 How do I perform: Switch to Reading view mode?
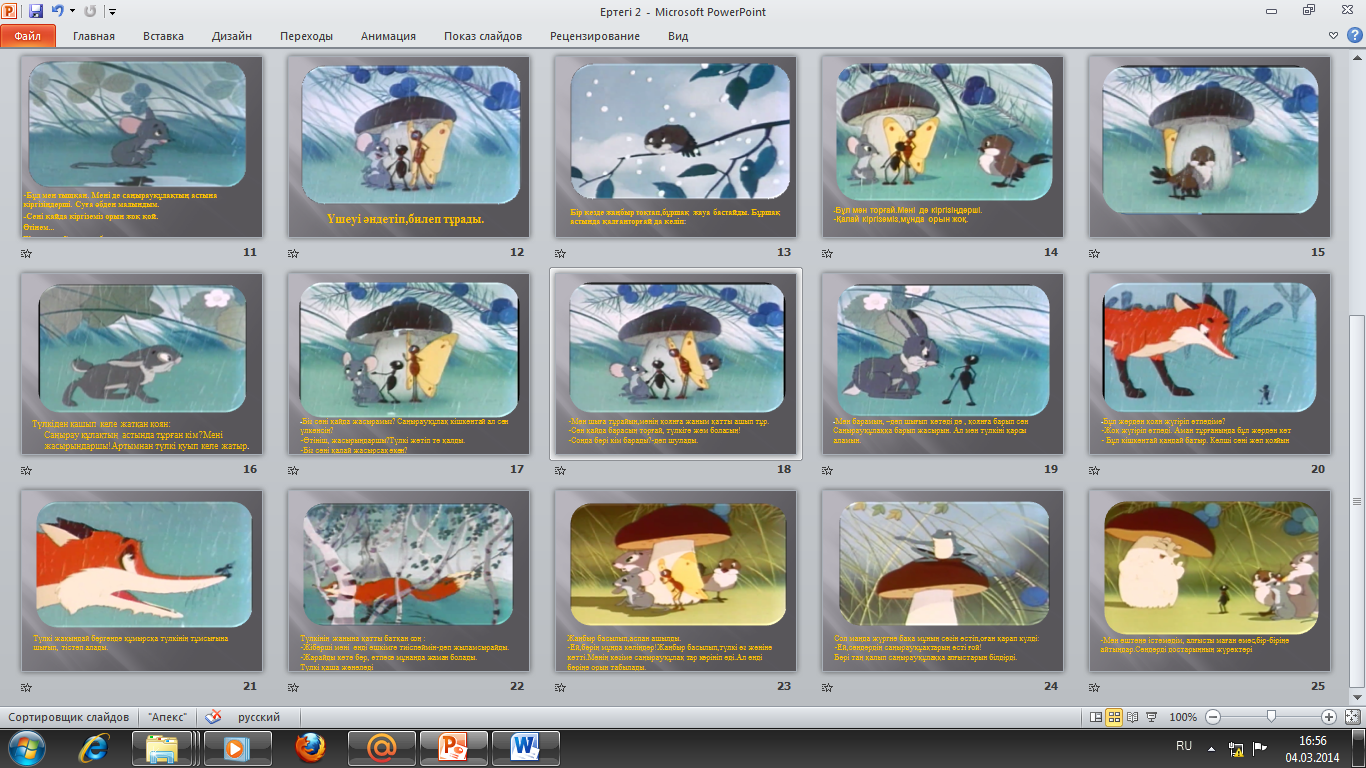click(x=1132, y=717)
